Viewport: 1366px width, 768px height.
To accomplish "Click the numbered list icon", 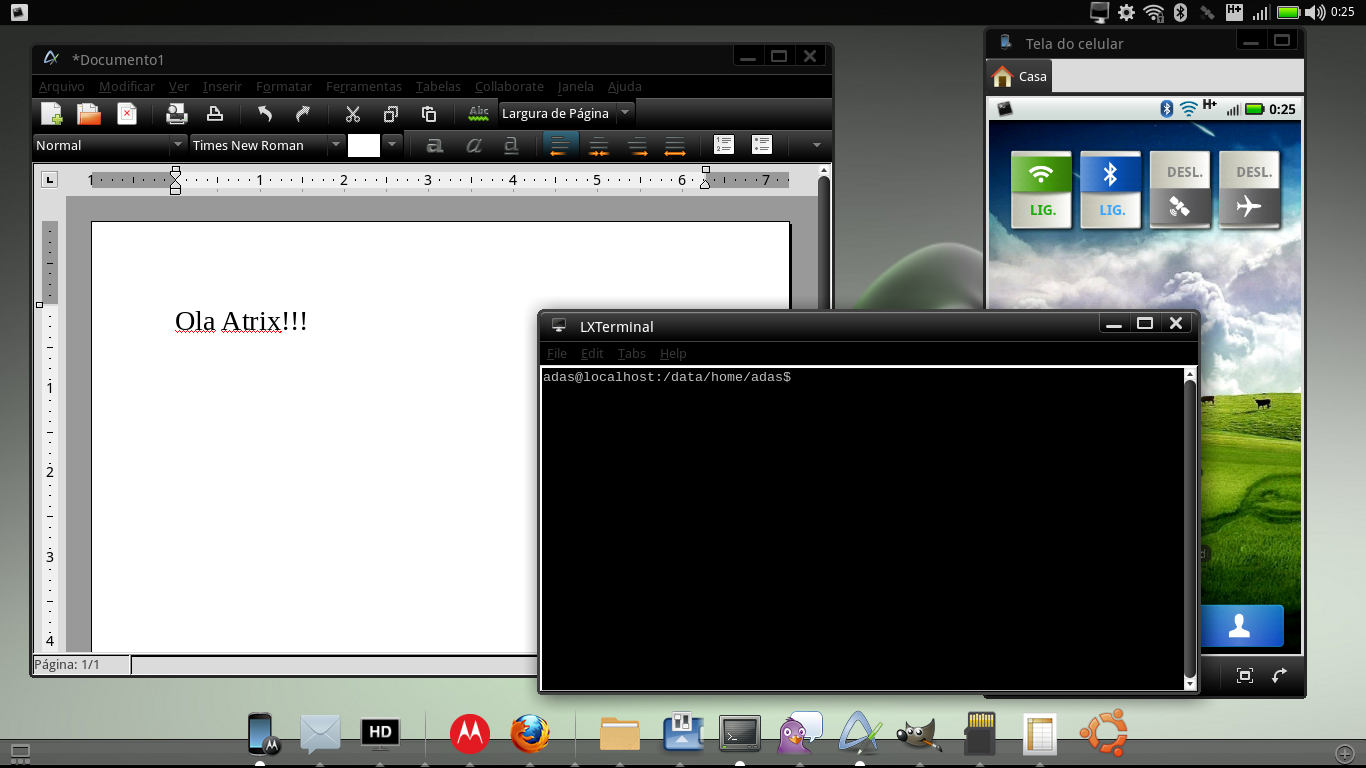I will (x=724, y=146).
